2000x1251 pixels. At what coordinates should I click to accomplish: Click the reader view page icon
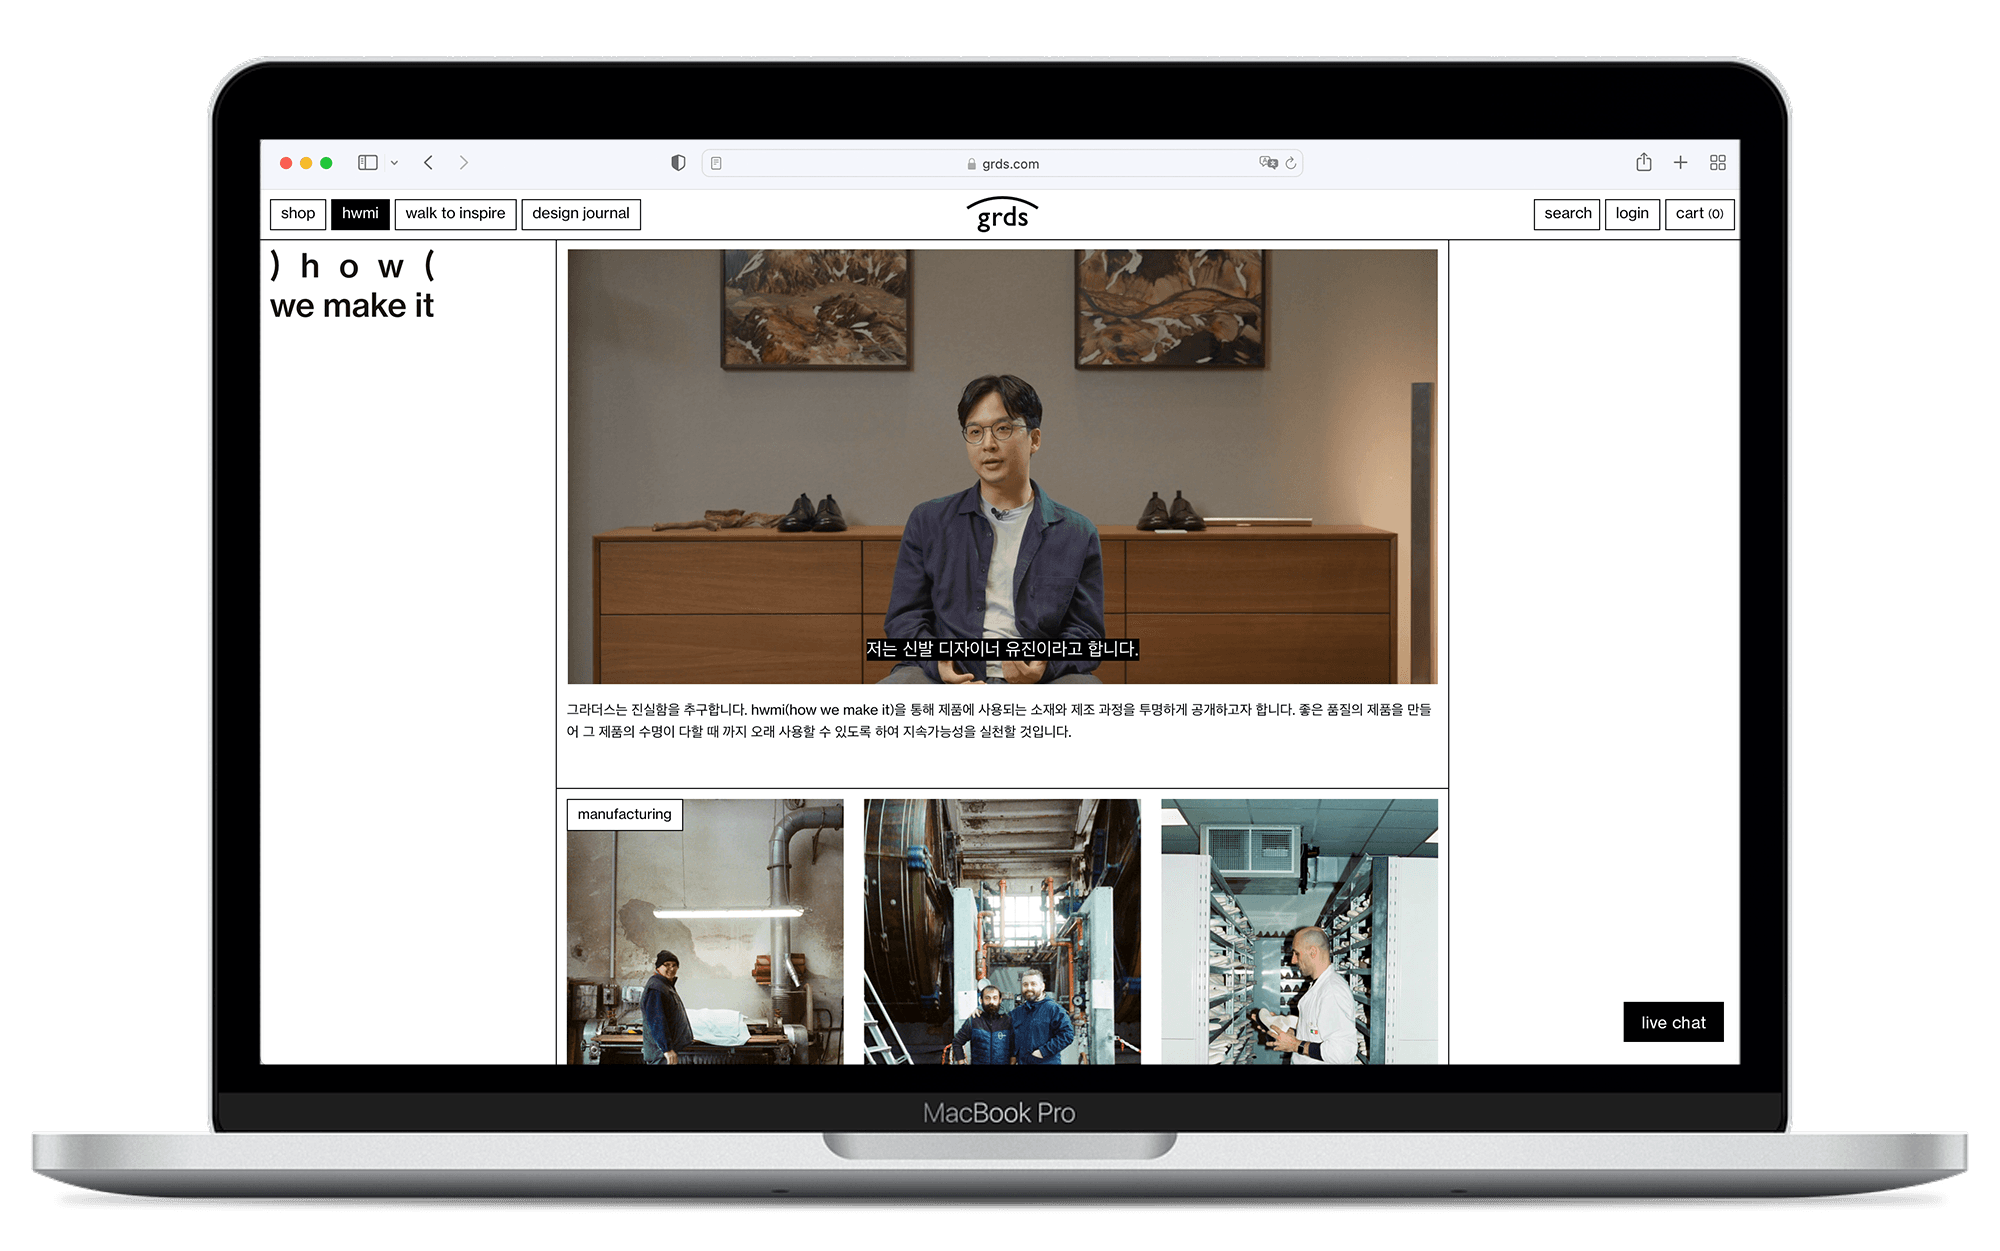pos(716,163)
